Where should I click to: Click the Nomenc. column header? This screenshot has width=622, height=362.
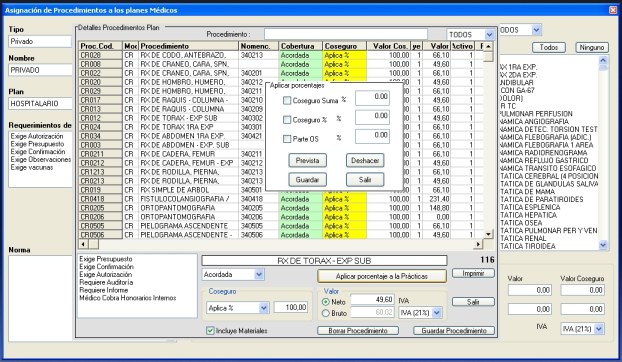tap(259, 46)
